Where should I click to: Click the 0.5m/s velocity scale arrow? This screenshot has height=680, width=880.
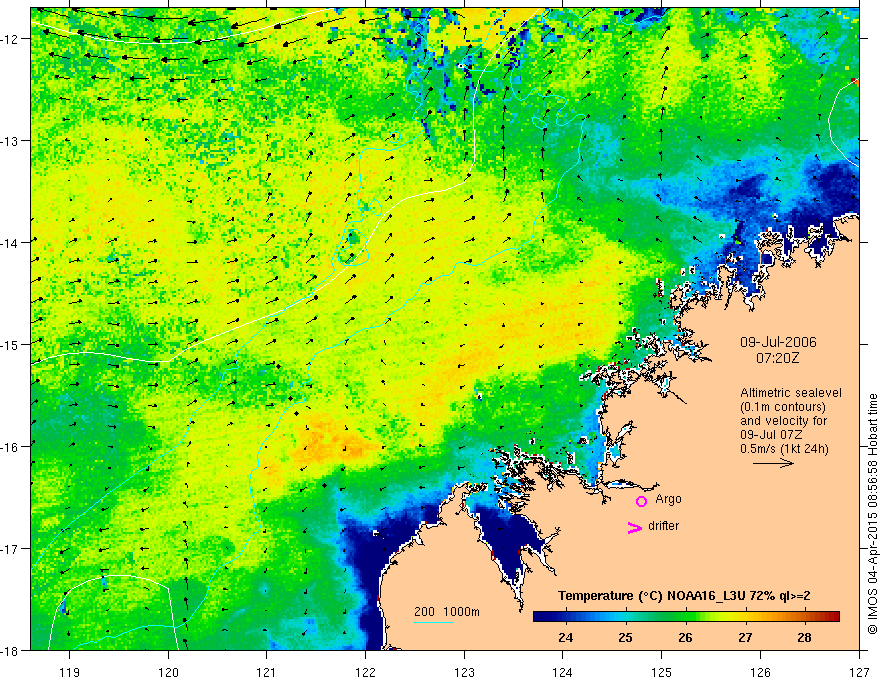pos(773,463)
